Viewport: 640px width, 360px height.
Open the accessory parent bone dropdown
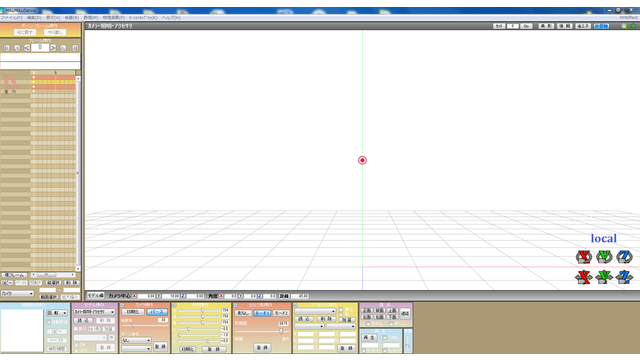pos(341,327)
